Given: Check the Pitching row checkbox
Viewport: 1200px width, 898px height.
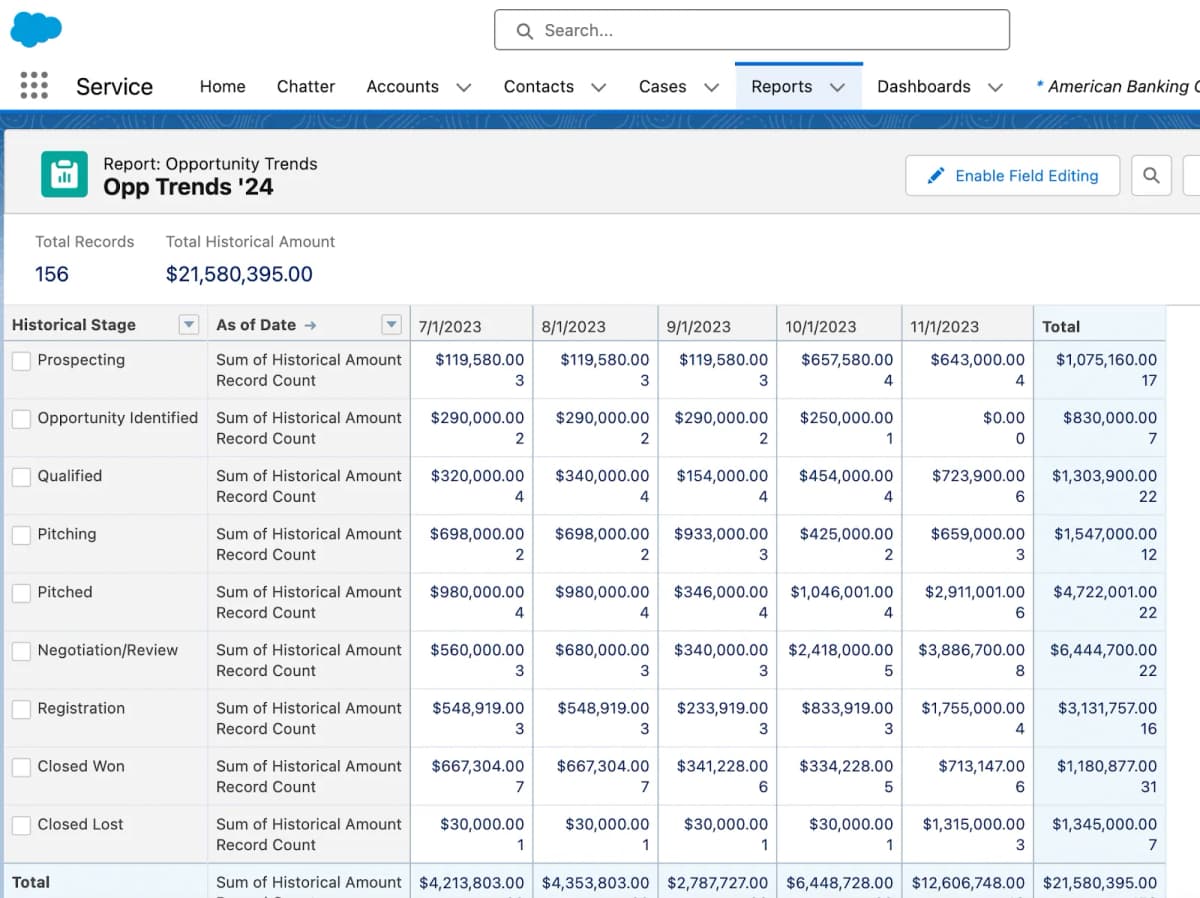Looking at the screenshot, I should coord(21,535).
